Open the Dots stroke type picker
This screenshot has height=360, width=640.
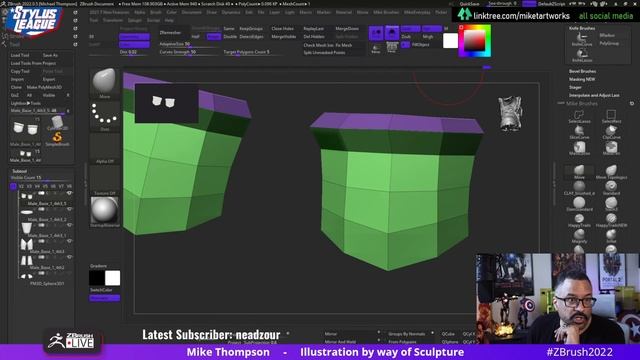point(104,116)
